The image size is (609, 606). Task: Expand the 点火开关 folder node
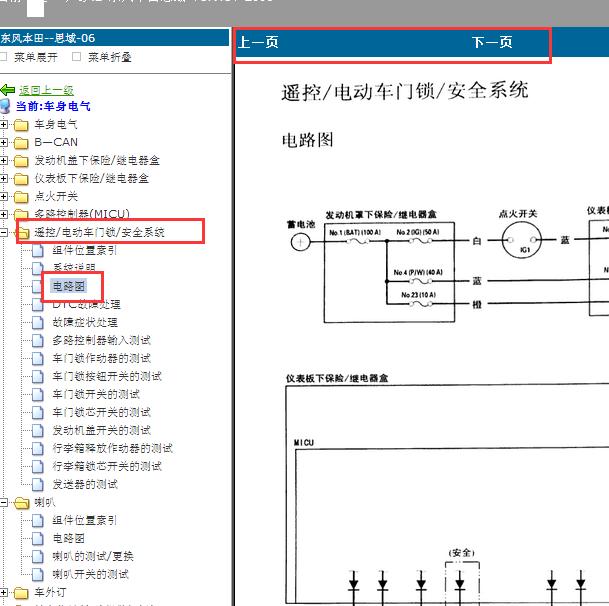coord(3,196)
